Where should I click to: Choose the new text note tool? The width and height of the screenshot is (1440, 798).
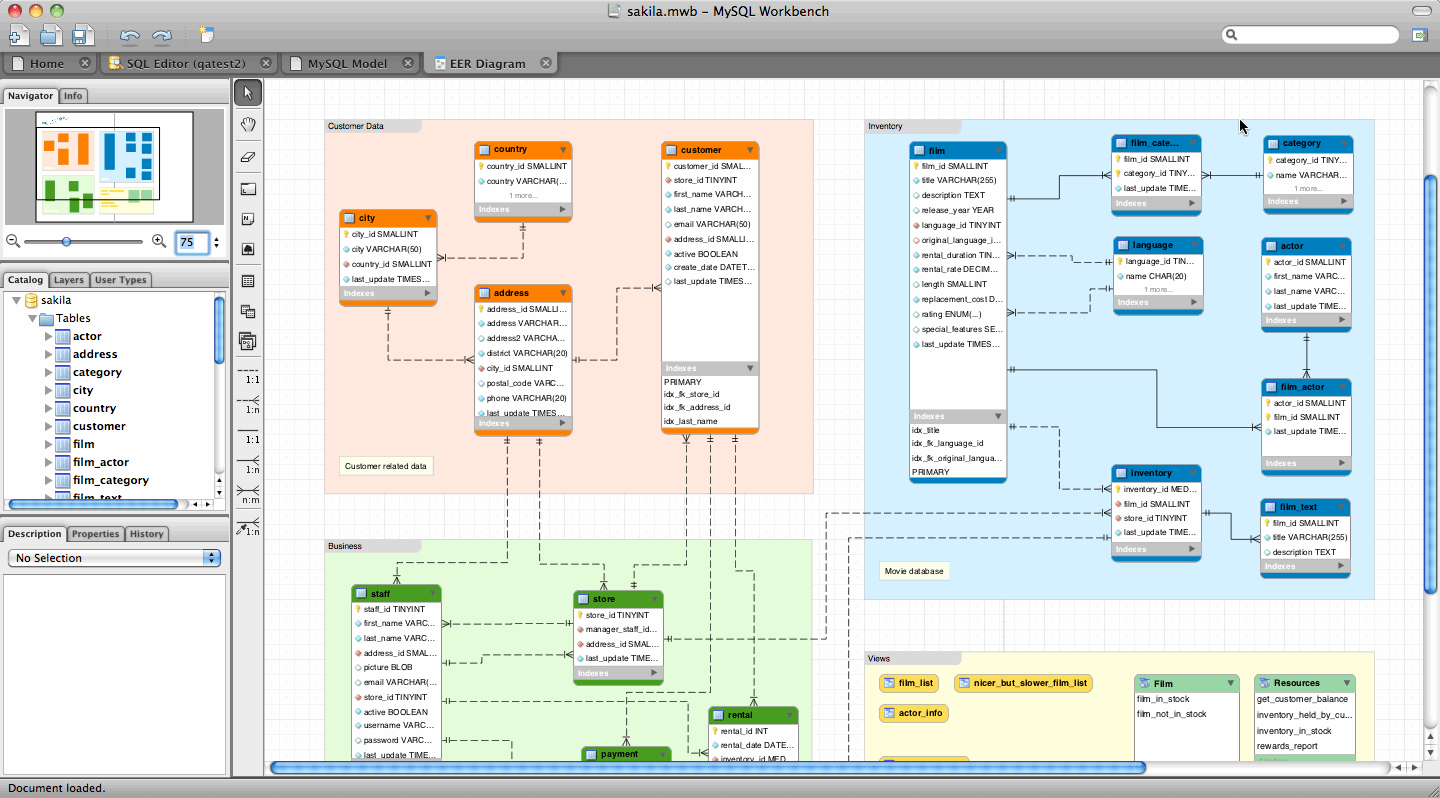(248, 219)
